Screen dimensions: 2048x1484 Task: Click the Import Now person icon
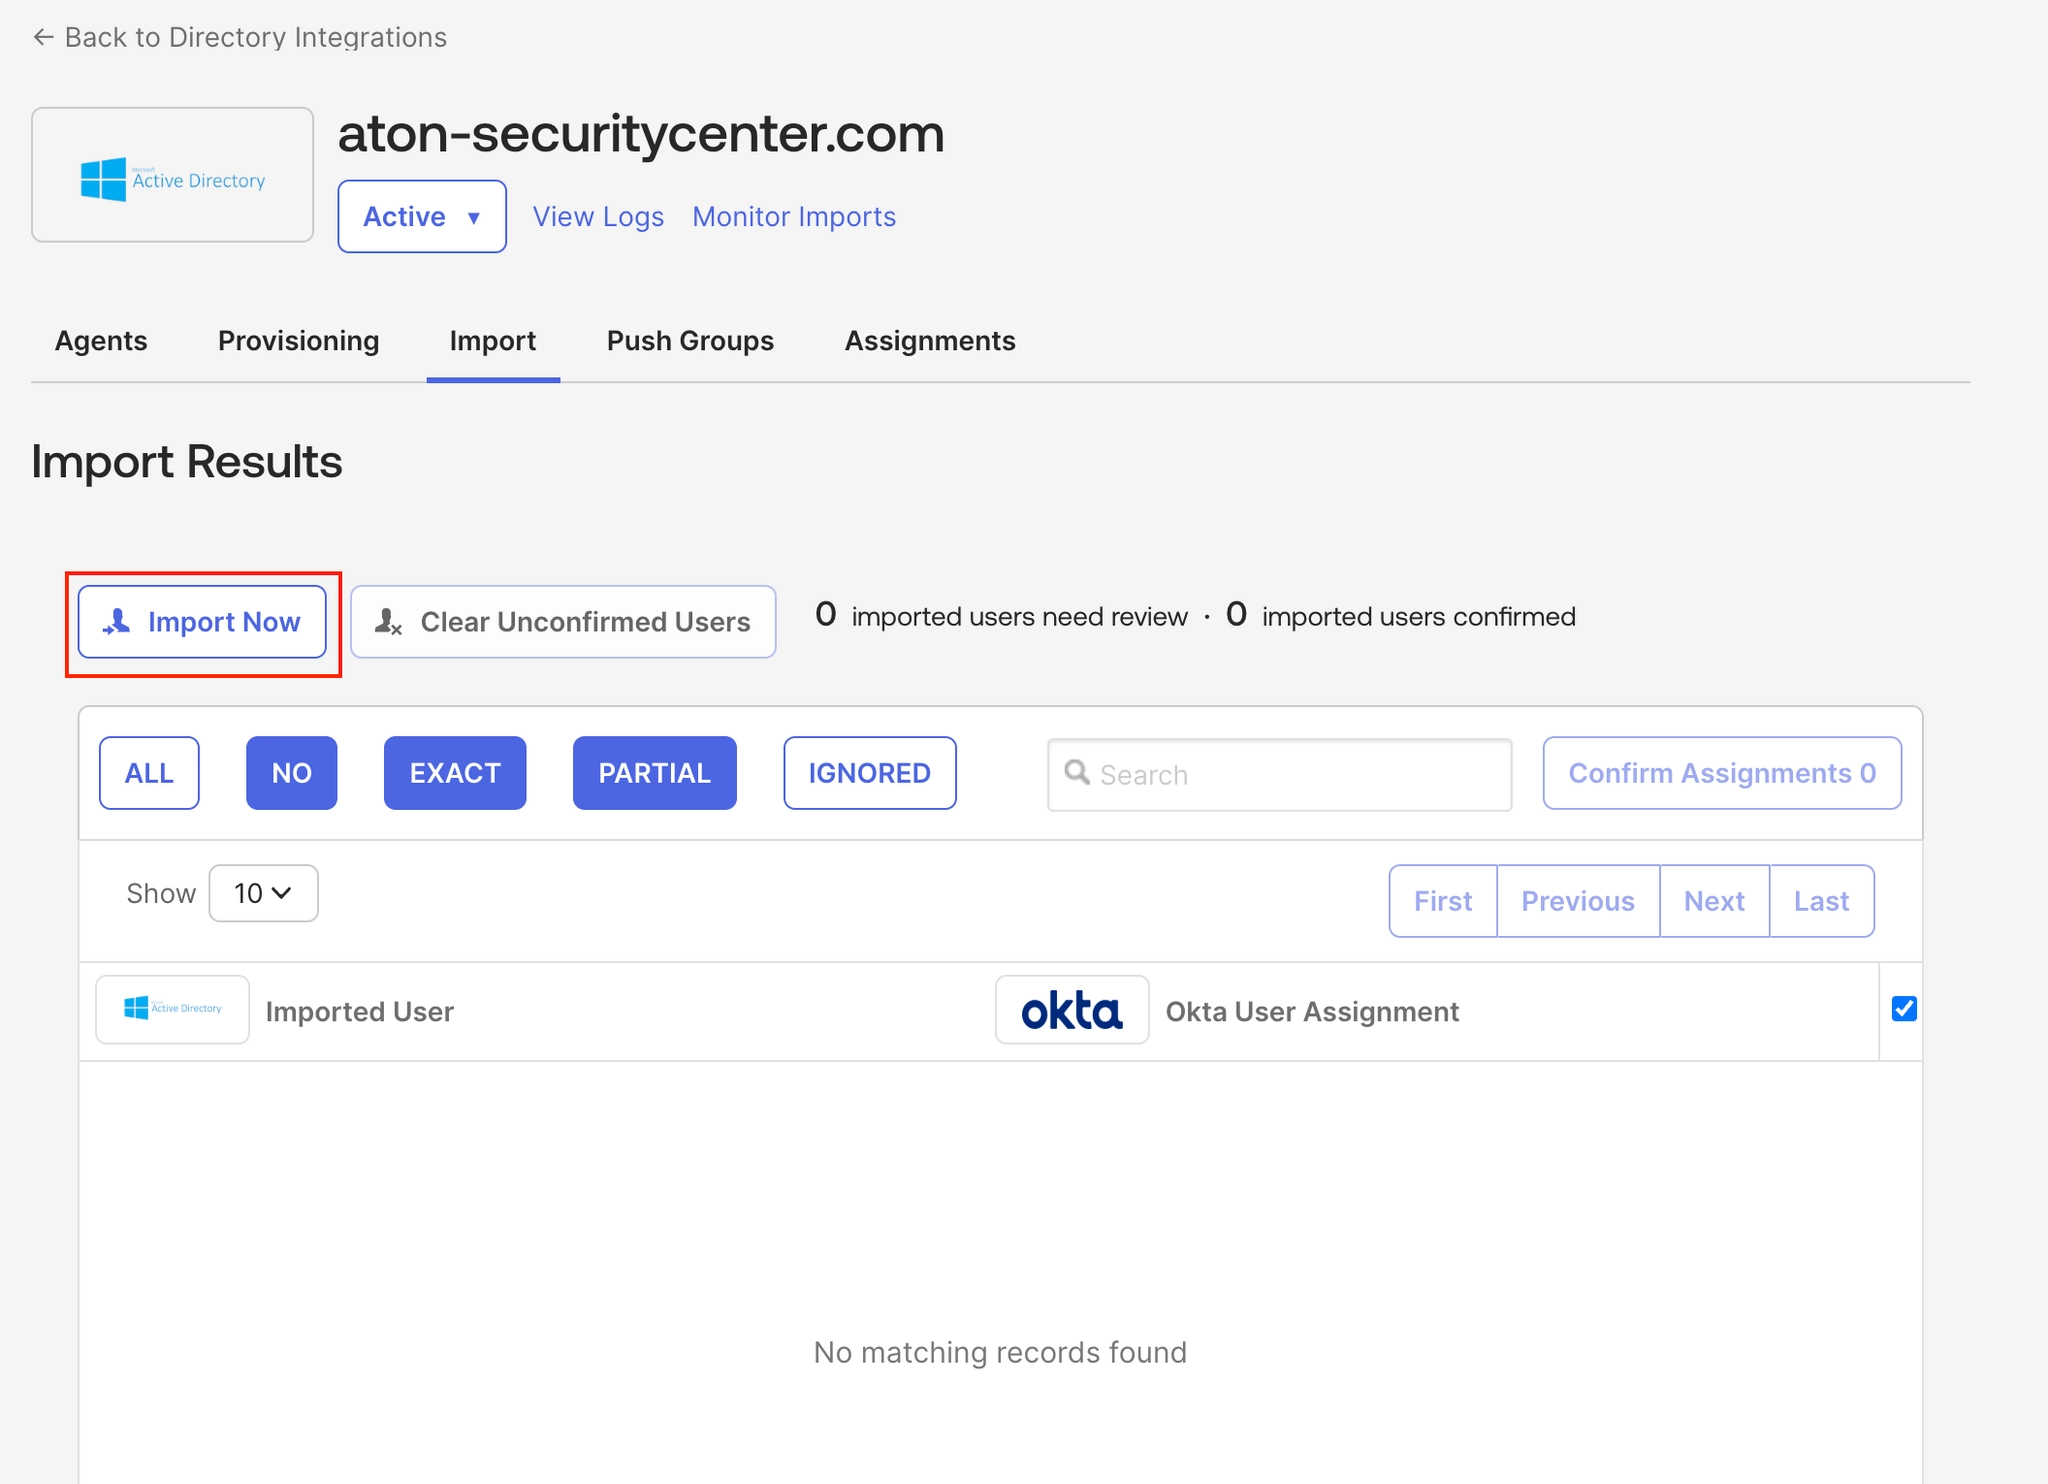click(117, 621)
